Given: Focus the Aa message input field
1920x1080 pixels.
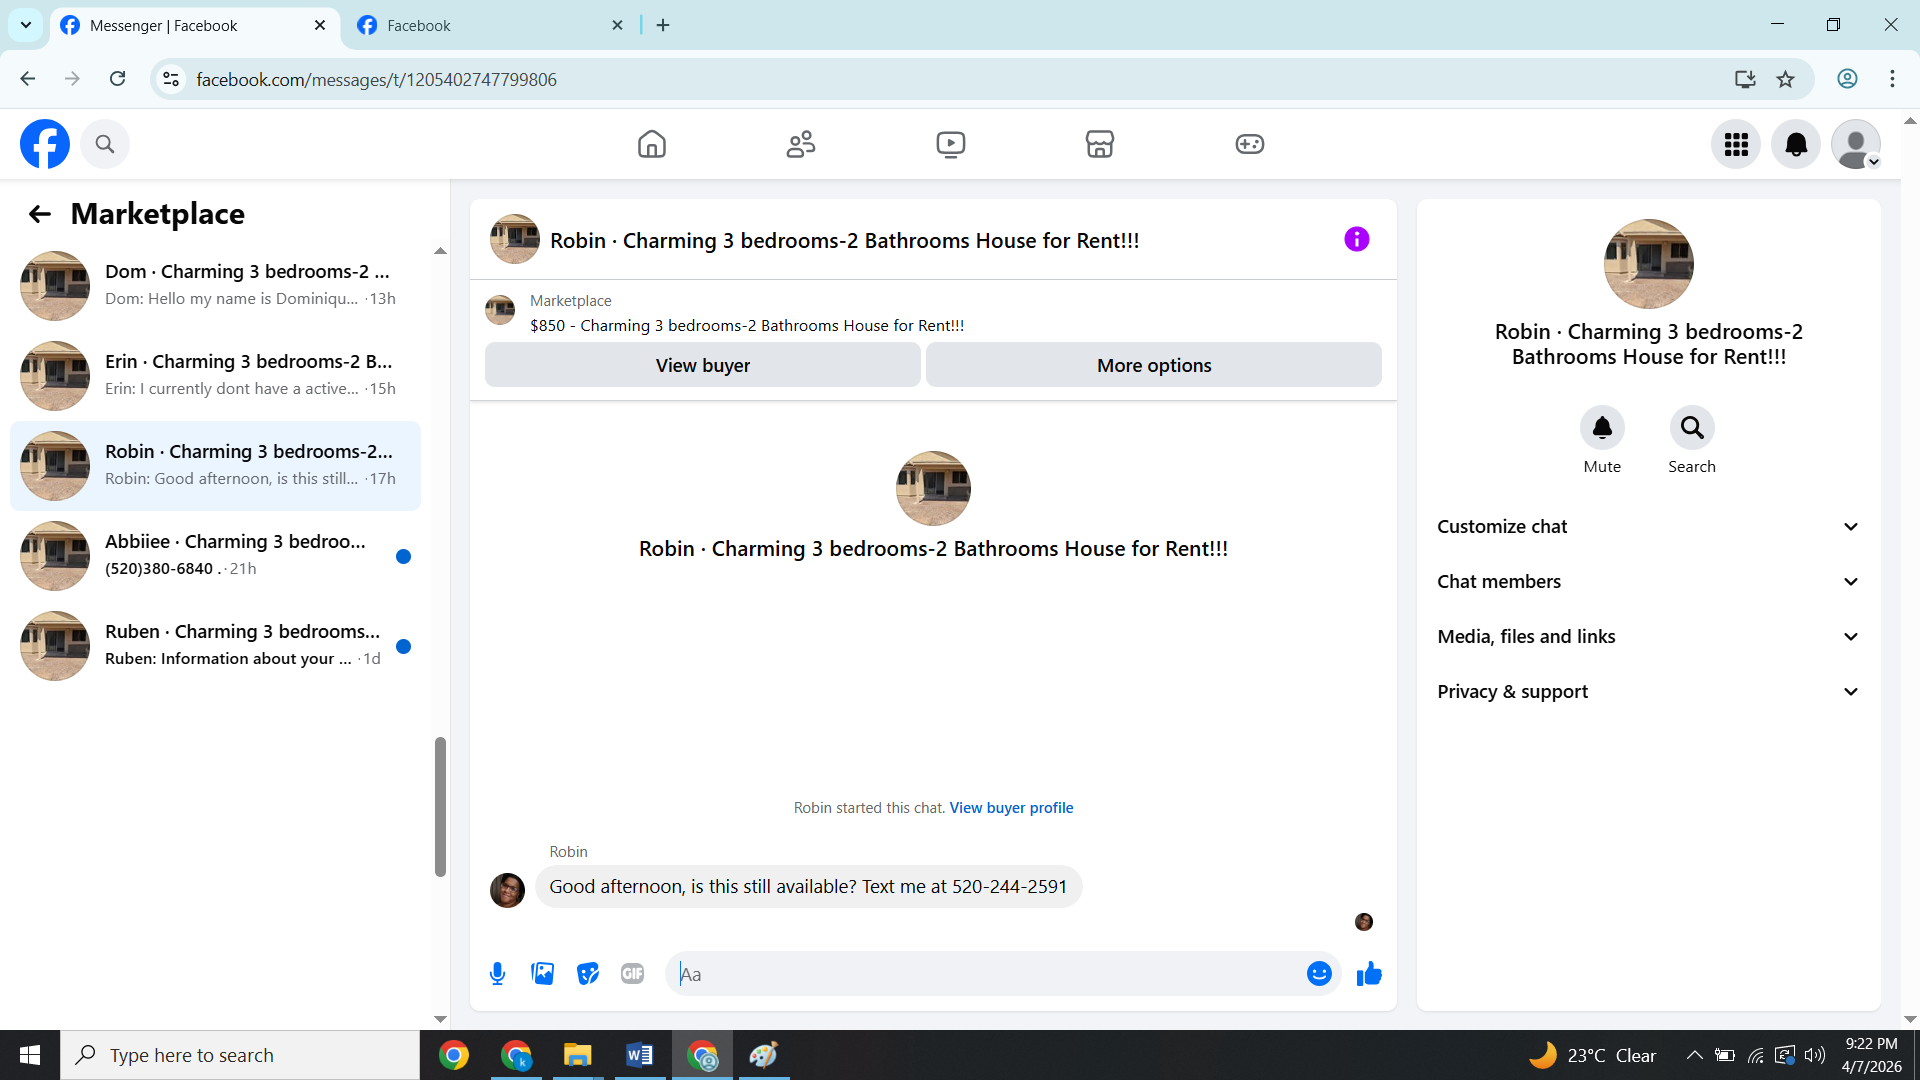Looking at the screenshot, I should pyautogui.click(x=985, y=974).
